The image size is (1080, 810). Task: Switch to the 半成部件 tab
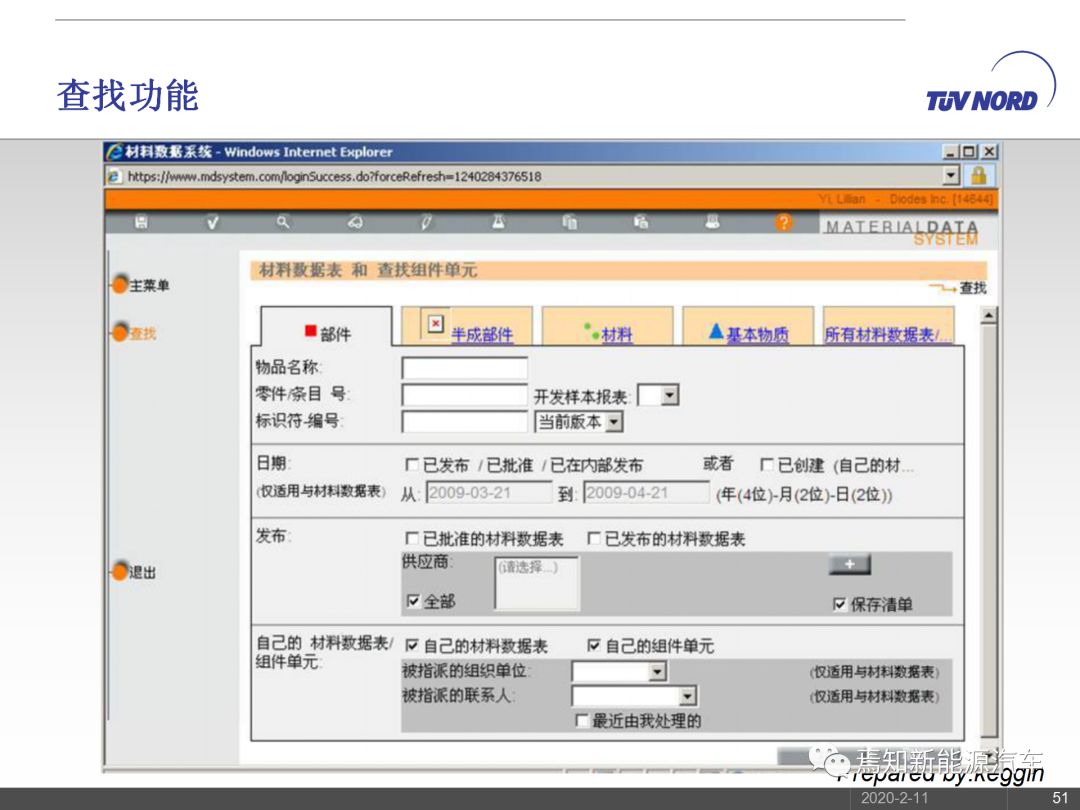[481, 335]
